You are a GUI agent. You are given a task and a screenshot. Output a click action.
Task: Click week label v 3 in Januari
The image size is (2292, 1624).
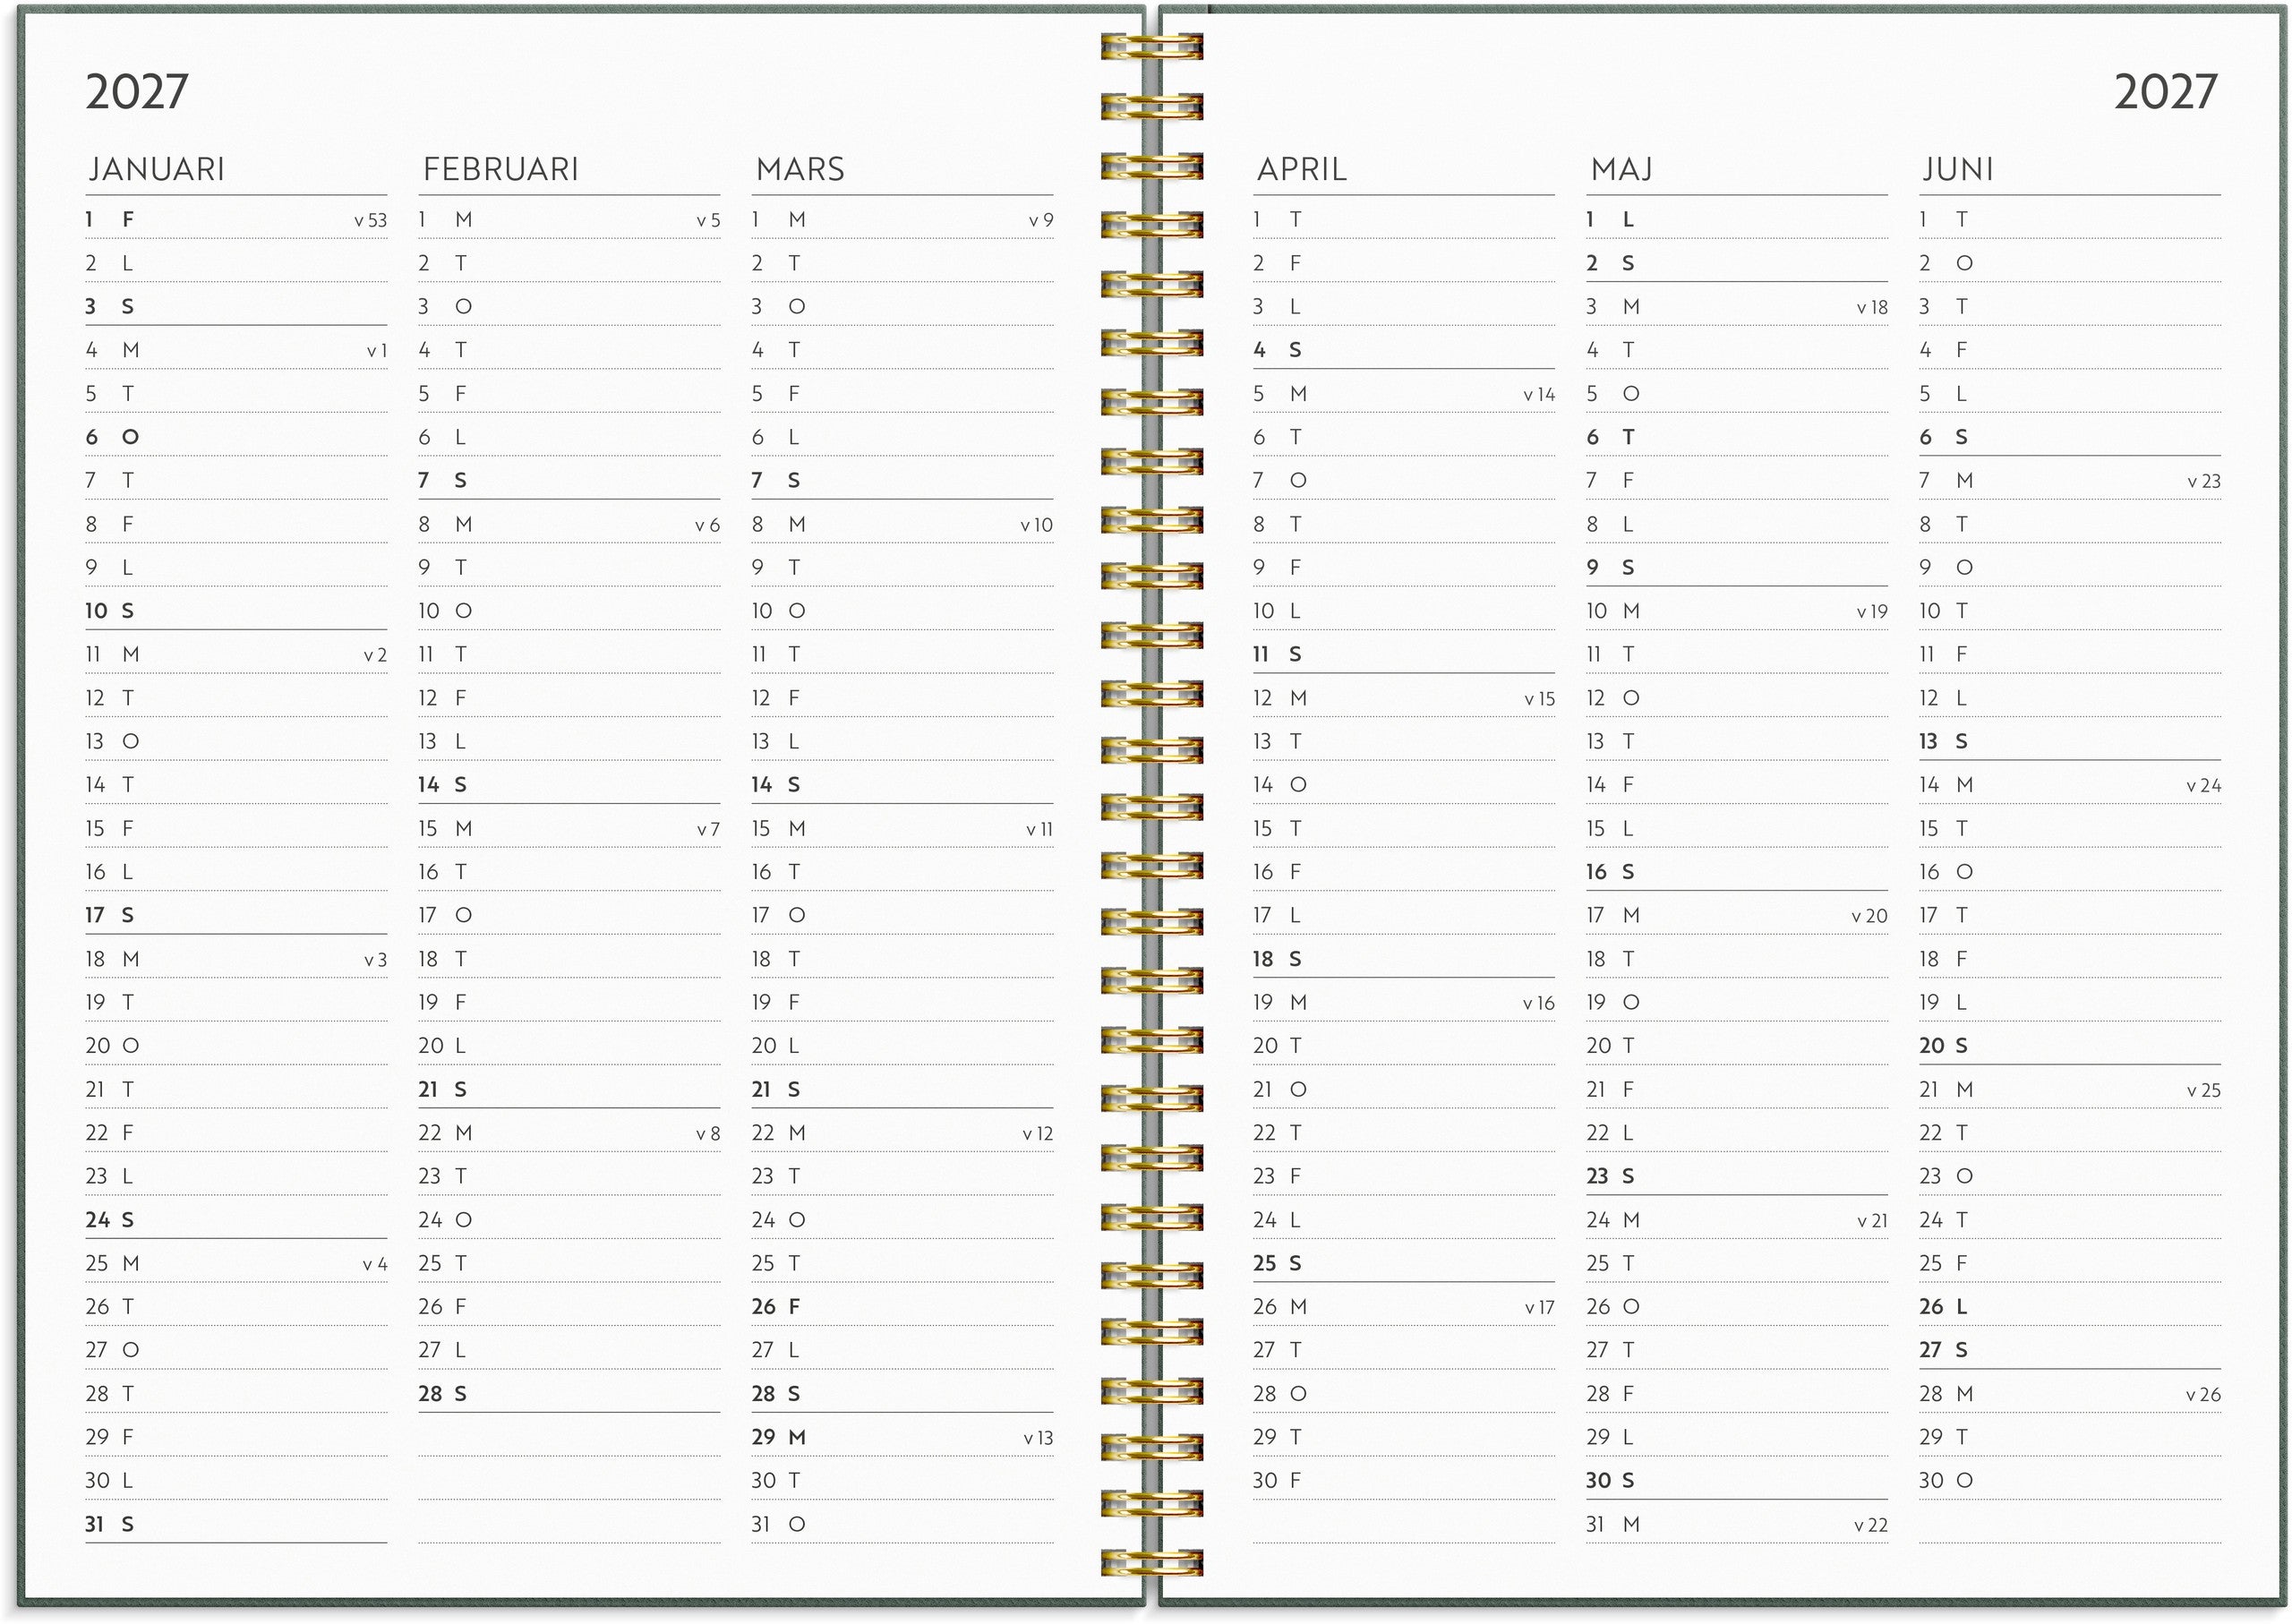tap(375, 960)
